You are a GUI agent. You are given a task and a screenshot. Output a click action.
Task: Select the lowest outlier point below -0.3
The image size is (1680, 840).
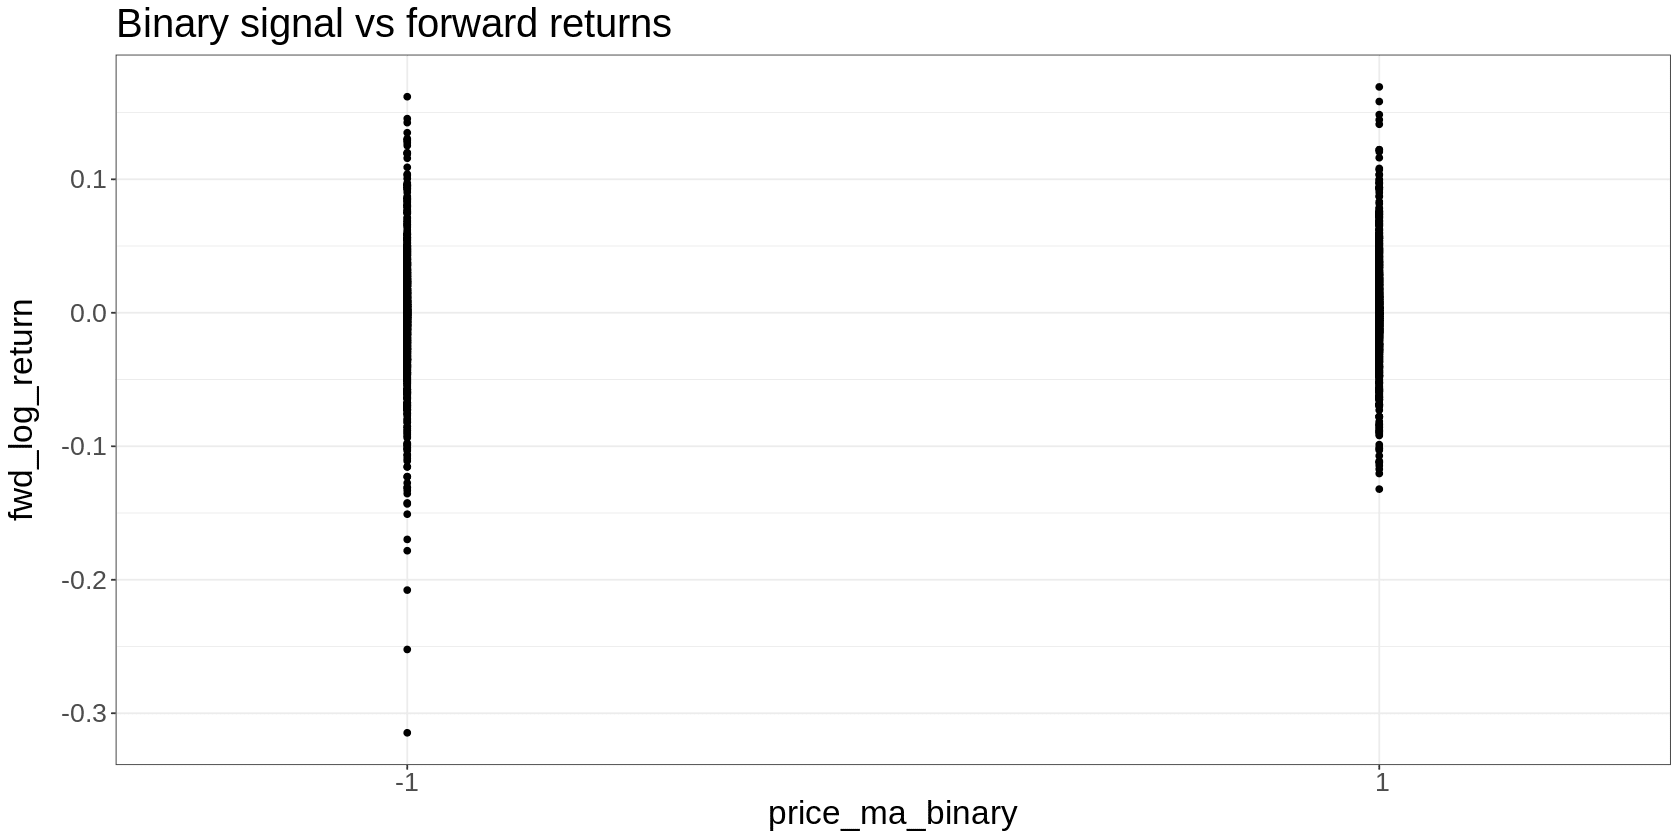coord(407,733)
